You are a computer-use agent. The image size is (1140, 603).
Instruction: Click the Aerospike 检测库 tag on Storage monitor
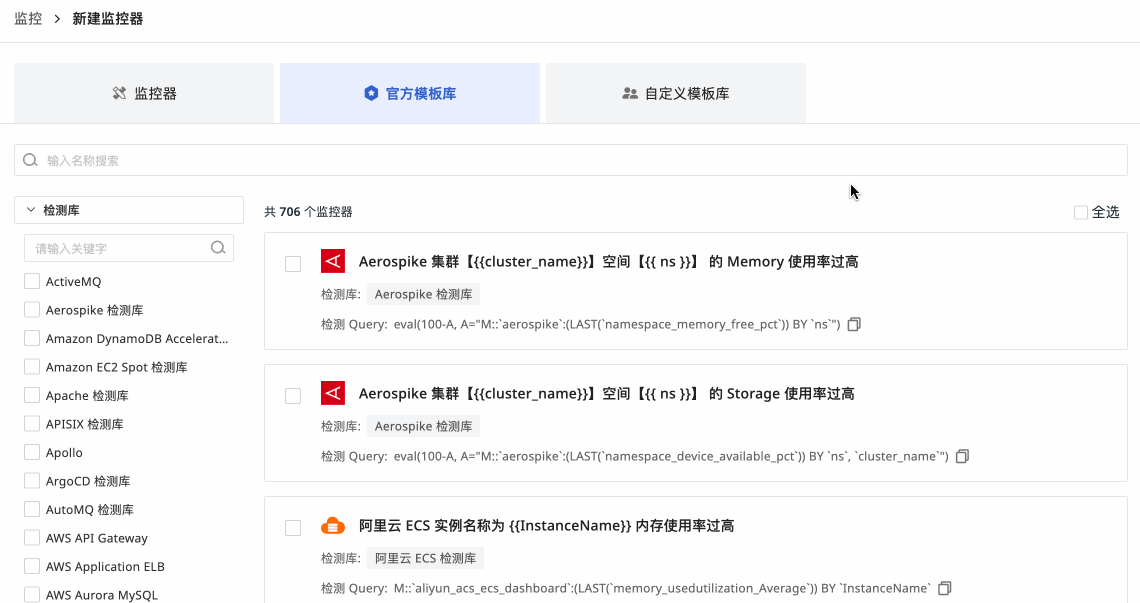pos(423,426)
